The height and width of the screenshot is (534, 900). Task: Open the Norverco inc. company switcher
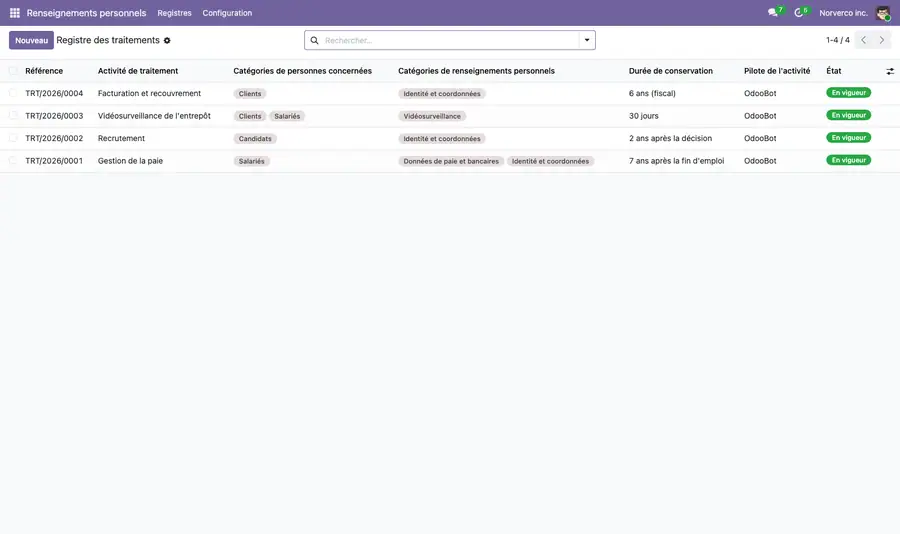click(x=843, y=13)
